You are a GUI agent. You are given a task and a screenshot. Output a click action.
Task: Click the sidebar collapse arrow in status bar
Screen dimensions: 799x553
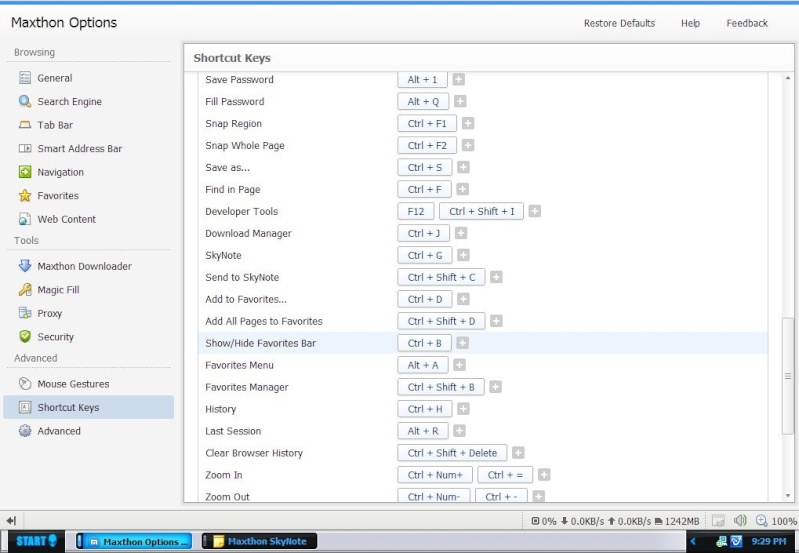pyautogui.click(x=11, y=520)
